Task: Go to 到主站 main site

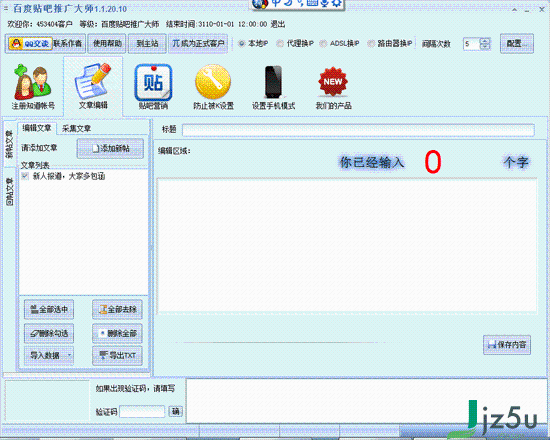Action: (147, 44)
